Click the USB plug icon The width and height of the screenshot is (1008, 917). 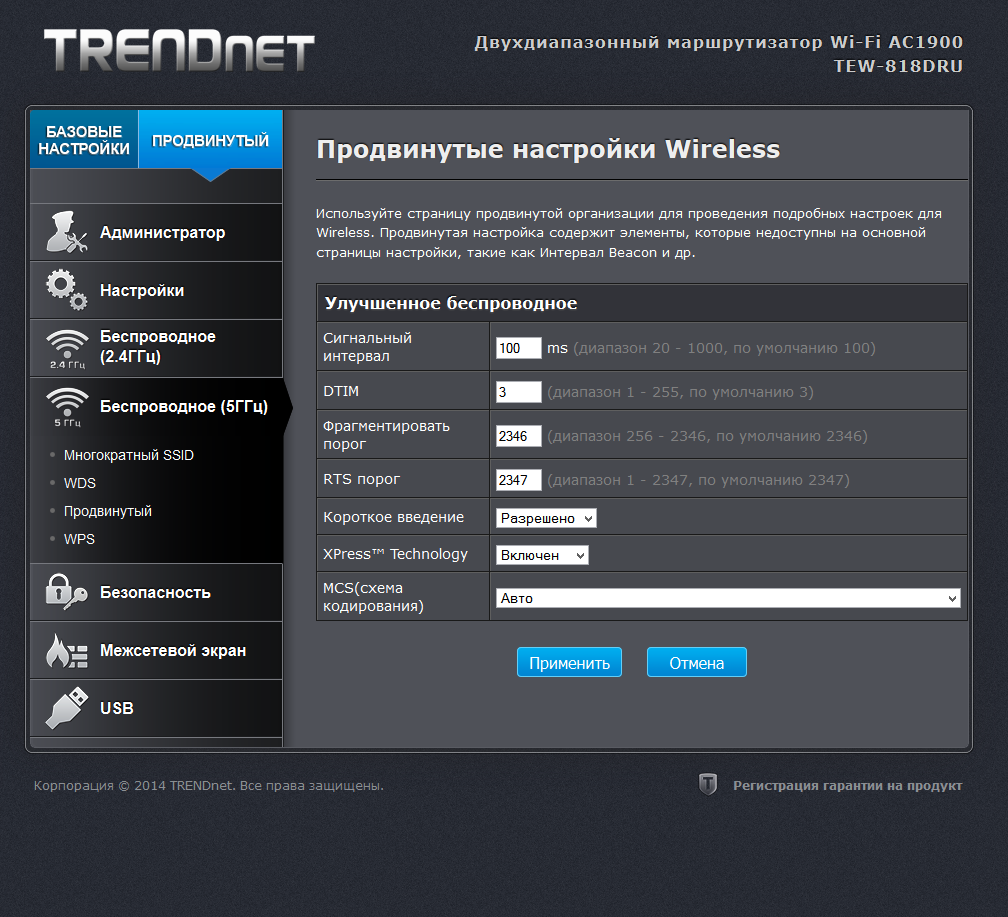click(67, 707)
